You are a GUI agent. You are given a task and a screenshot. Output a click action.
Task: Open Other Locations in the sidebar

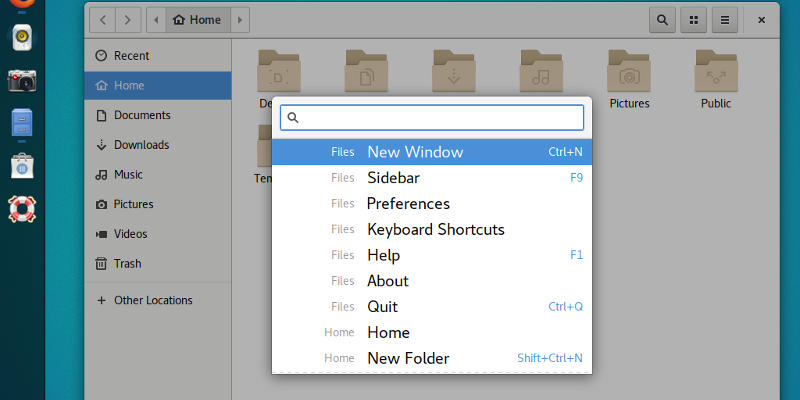coord(152,300)
